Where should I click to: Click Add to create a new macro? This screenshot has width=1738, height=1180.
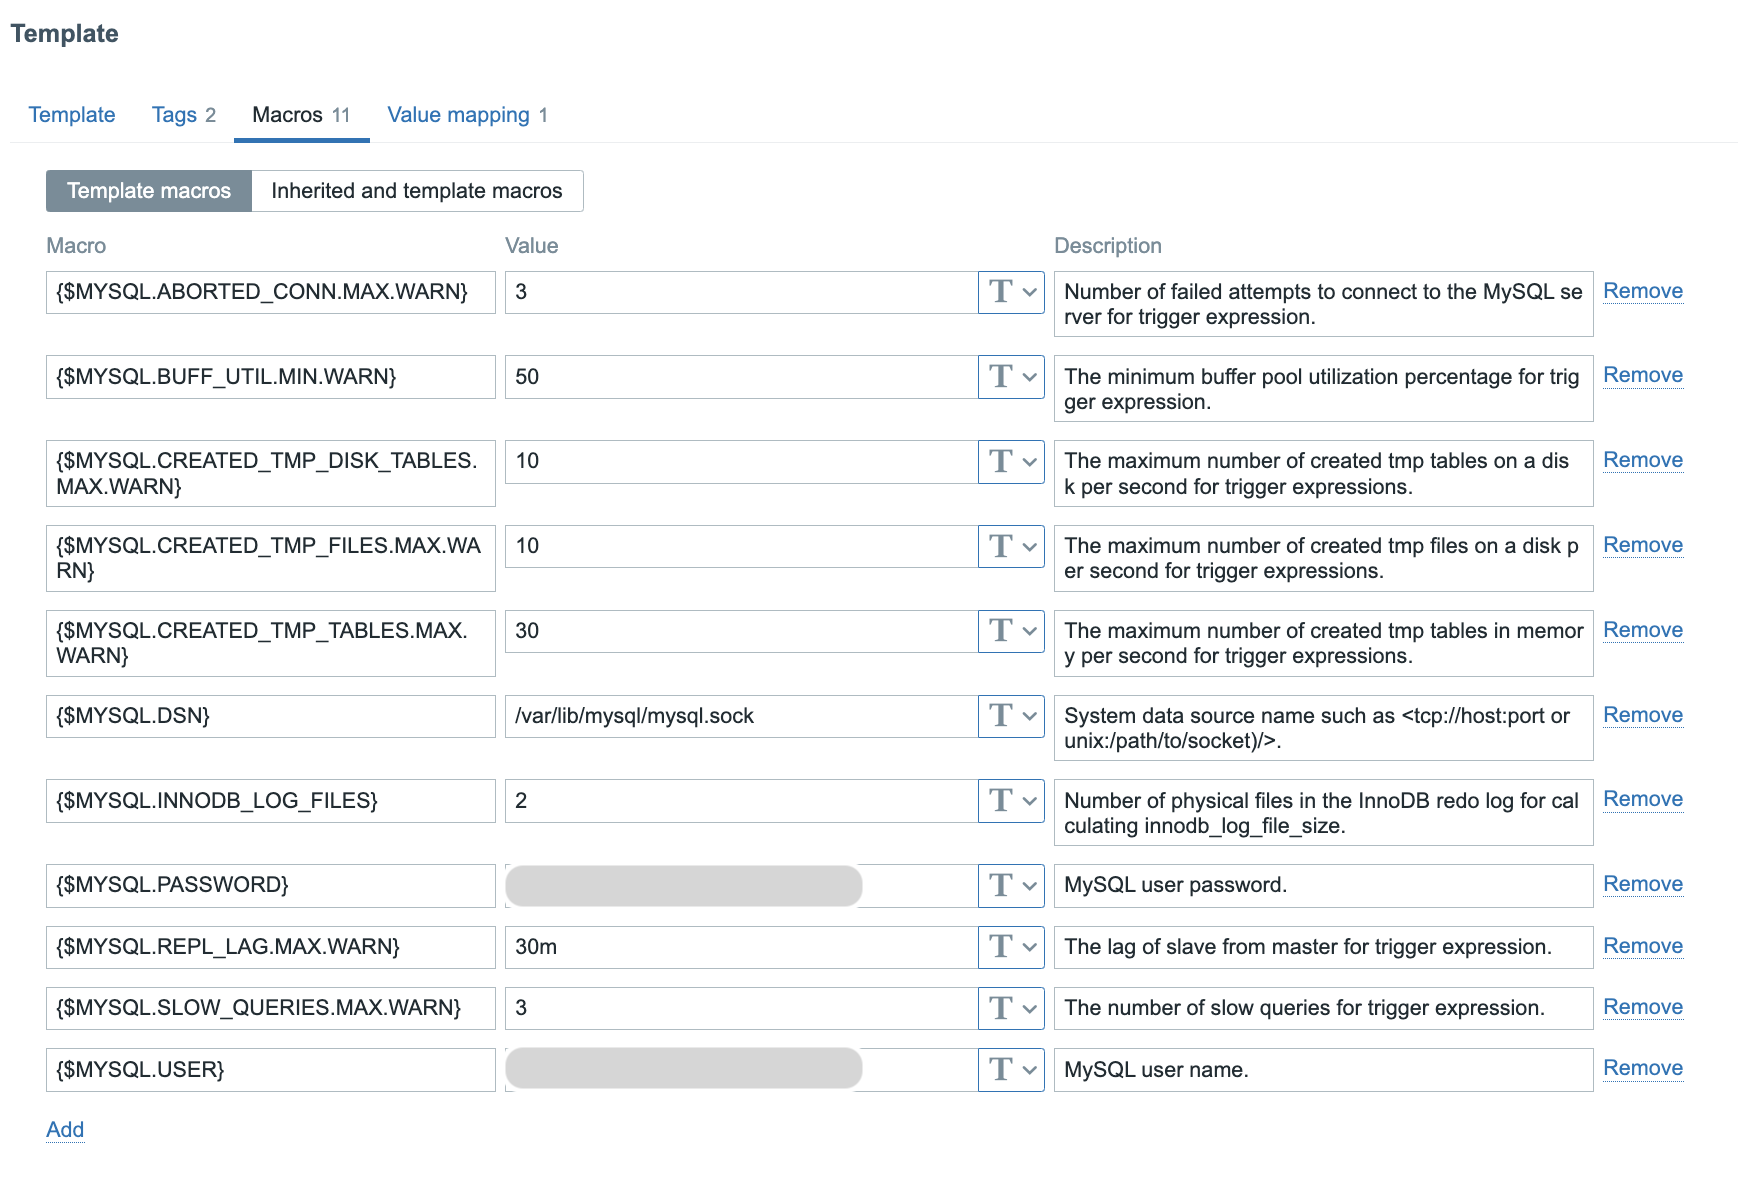(65, 1130)
